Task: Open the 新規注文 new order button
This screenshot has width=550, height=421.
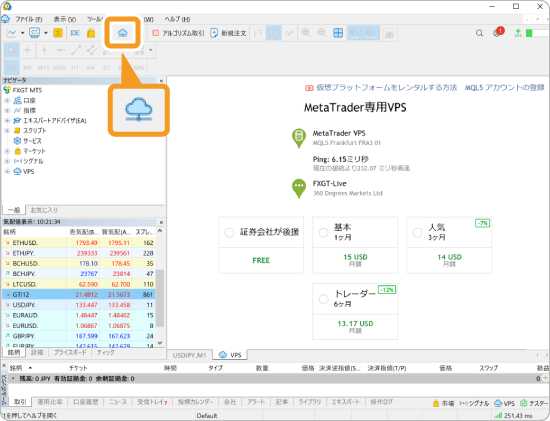Action: 228,33
